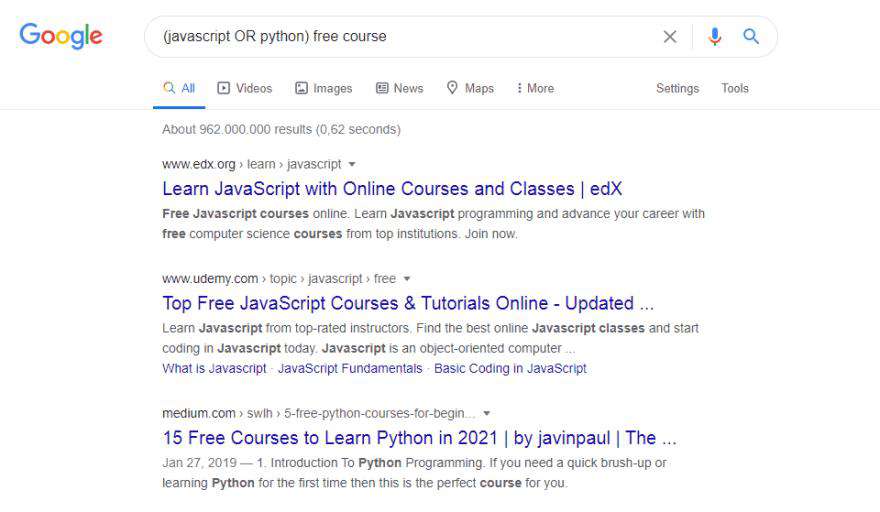Open the Learn JavaScript edX result

tap(392, 189)
